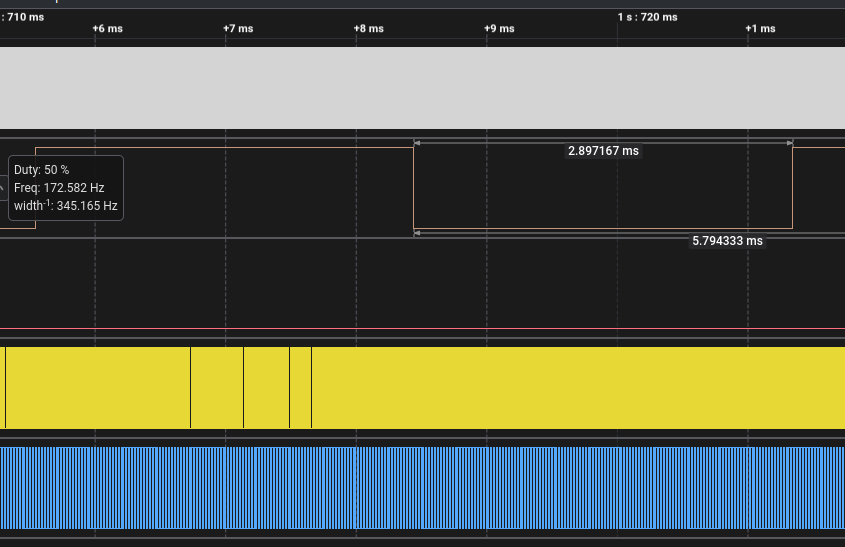Select the 5.794333 ms period measurement label
Screen dimensions: 845x547
click(727, 241)
